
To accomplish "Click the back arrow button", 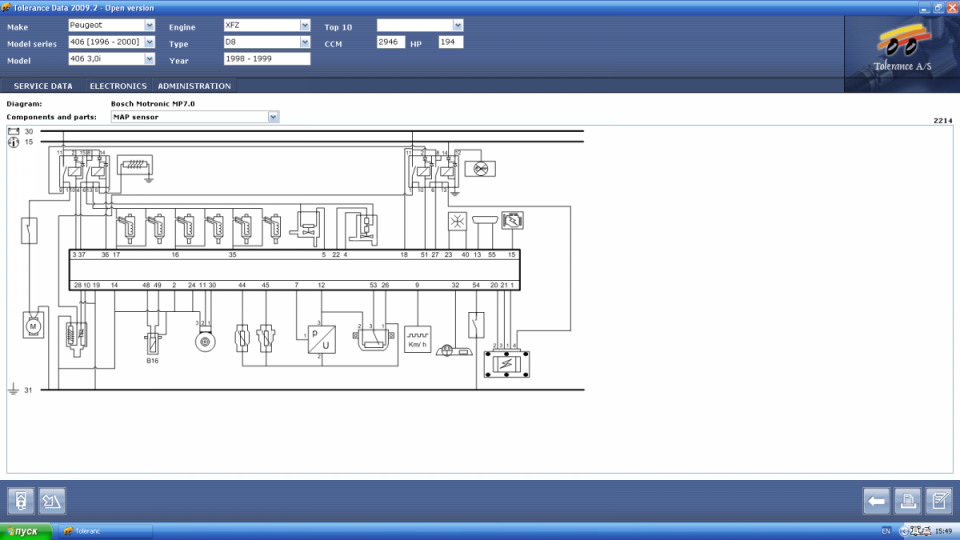I will point(877,499).
